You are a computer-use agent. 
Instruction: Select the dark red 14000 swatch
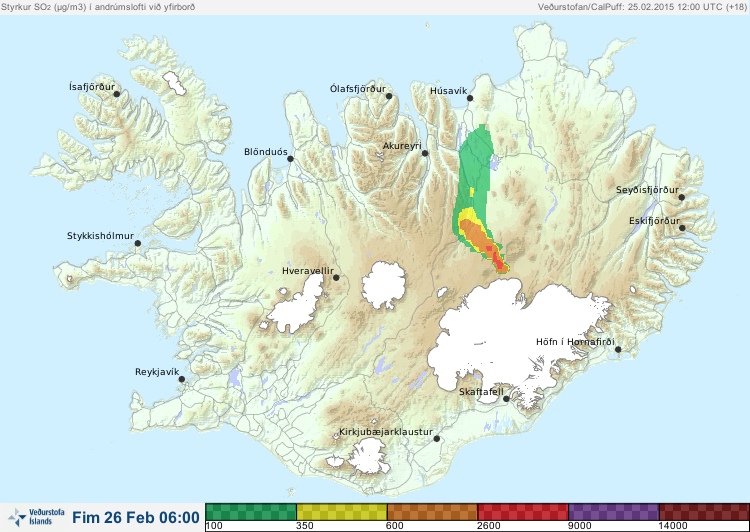pos(704,512)
